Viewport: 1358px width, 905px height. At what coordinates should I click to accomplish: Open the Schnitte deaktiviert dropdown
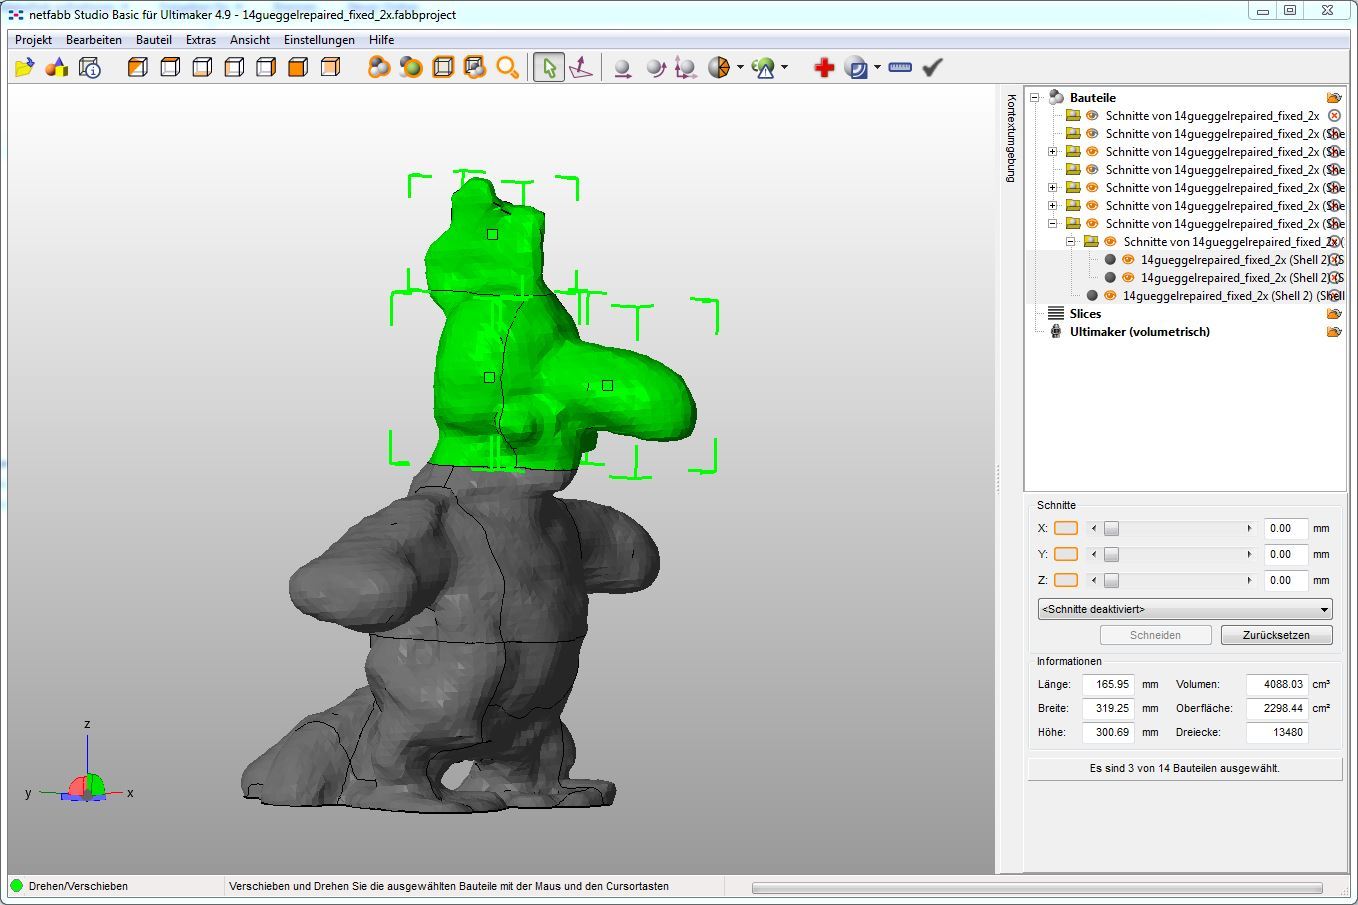1184,609
